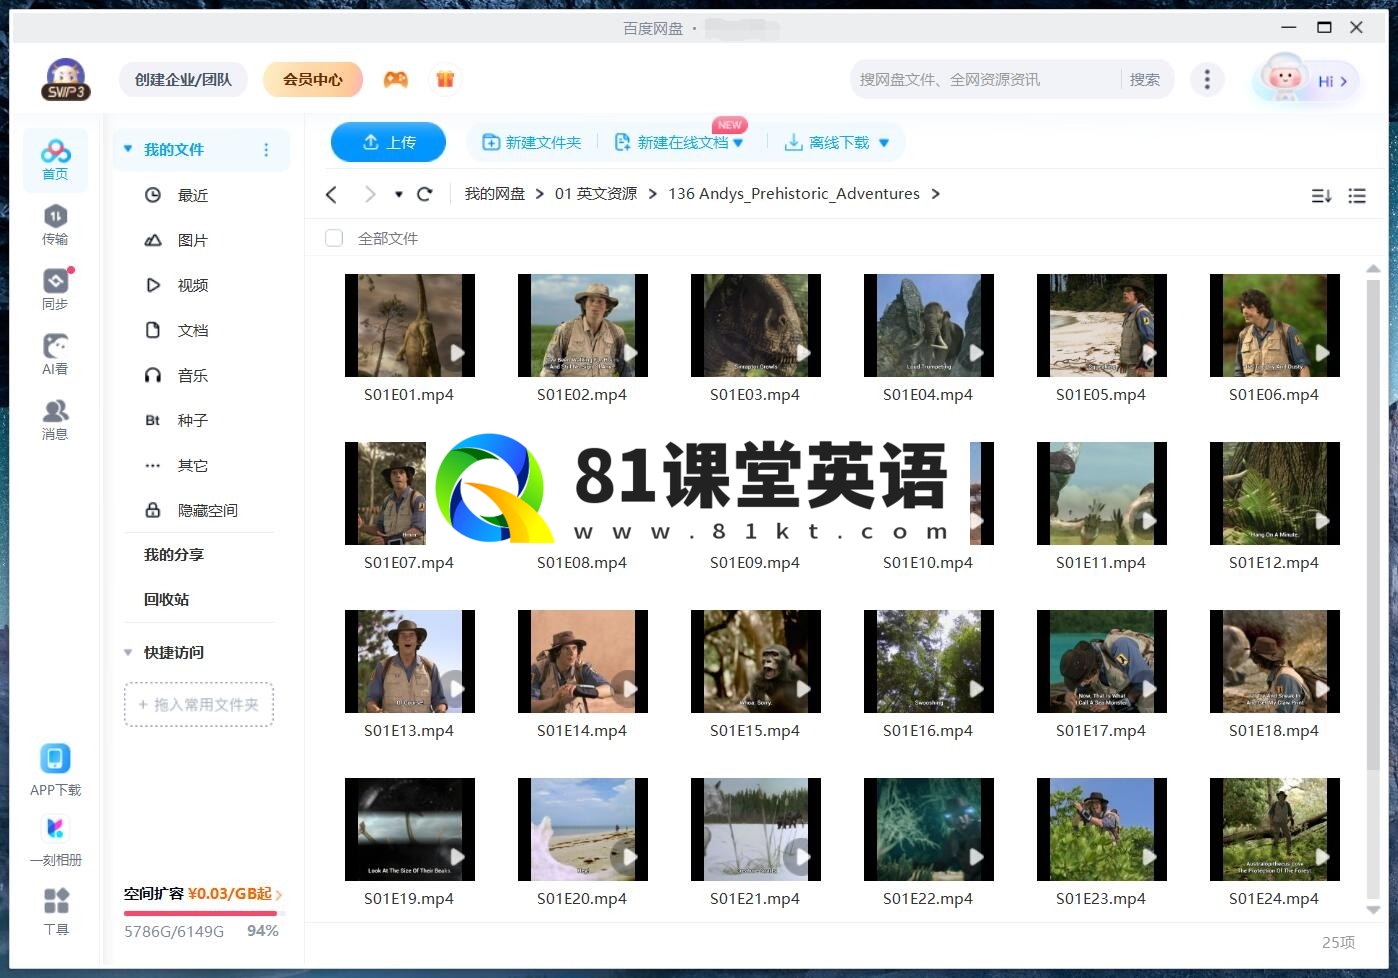Image resolution: width=1398 pixels, height=978 pixels.
Task: Select the S01E12.mp4 thumbnail
Action: click(1275, 493)
